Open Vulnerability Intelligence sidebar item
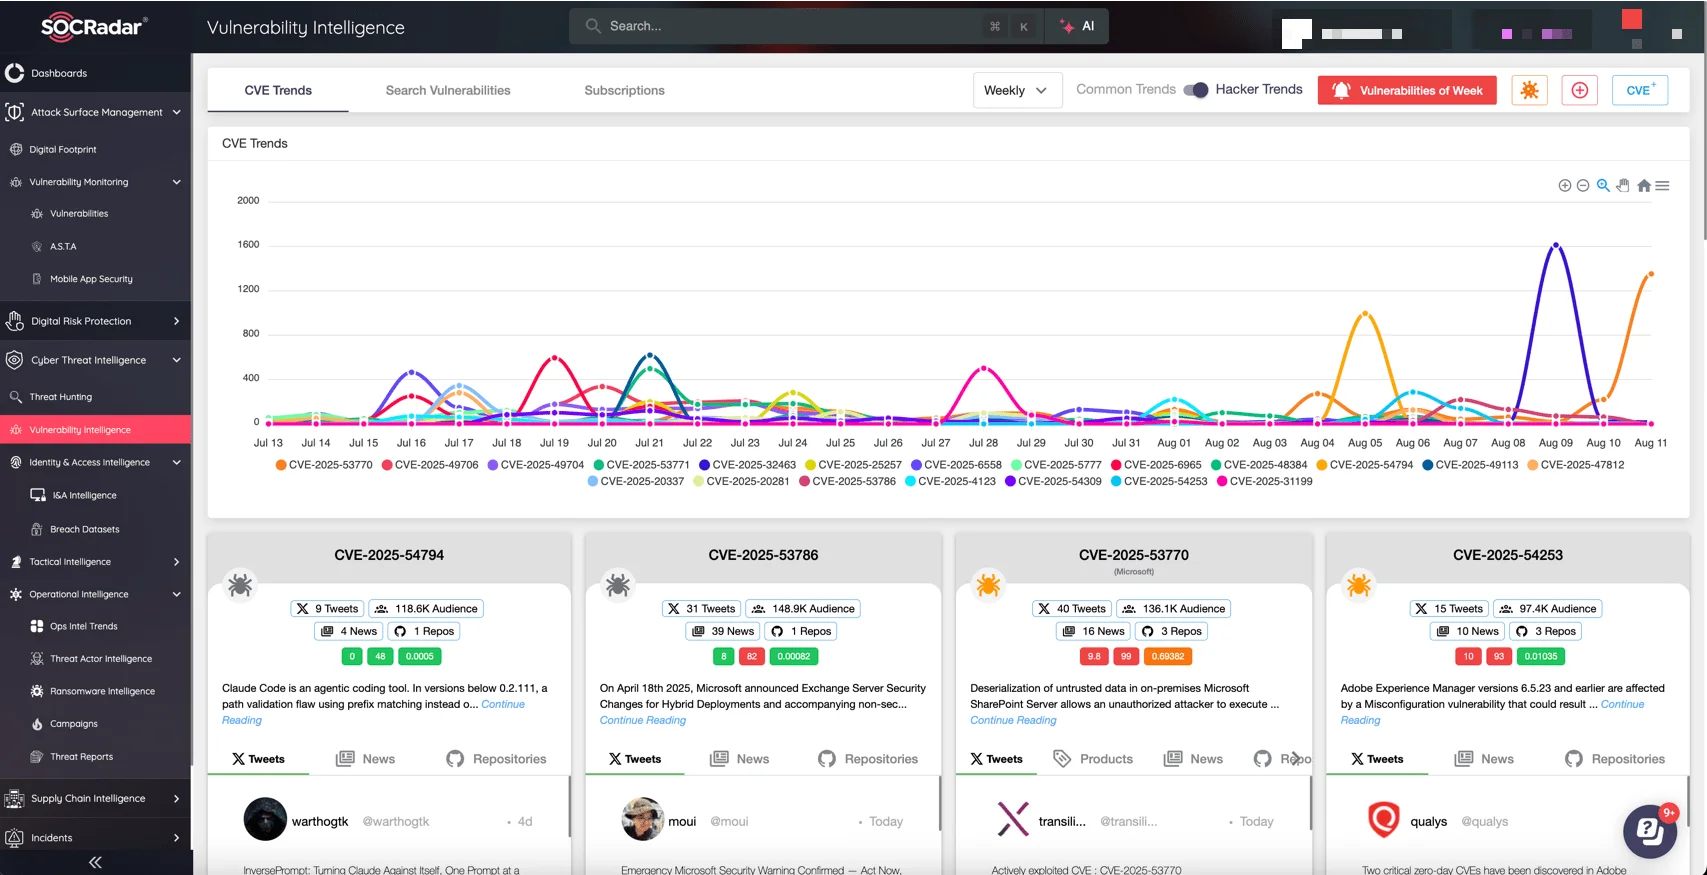Image resolution: width=1707 pixels, height=875 pixels. [95, 430]
